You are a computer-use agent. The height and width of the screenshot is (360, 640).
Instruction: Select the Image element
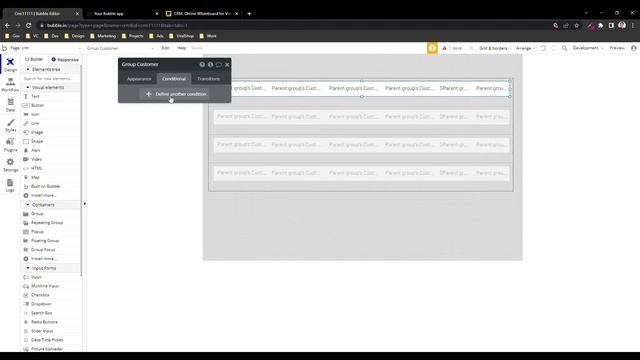[x=51, y=132]
